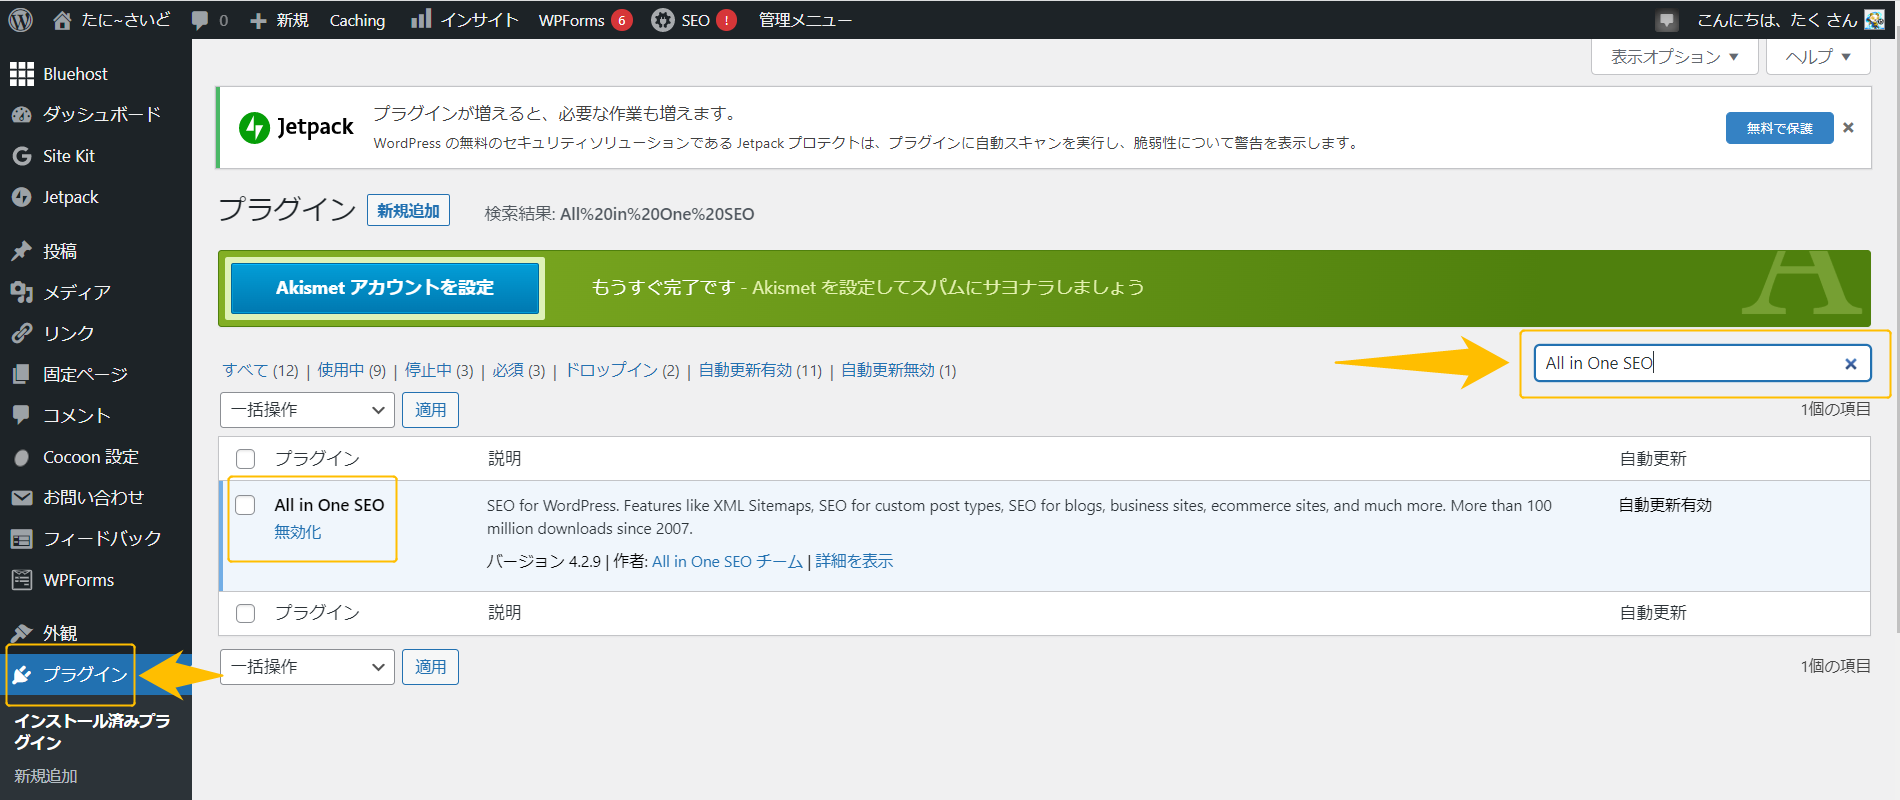This screenshot has width=1900, height=800.
Task: Open 投稿 pin icon in sidebar
Action: coord(22,251)
